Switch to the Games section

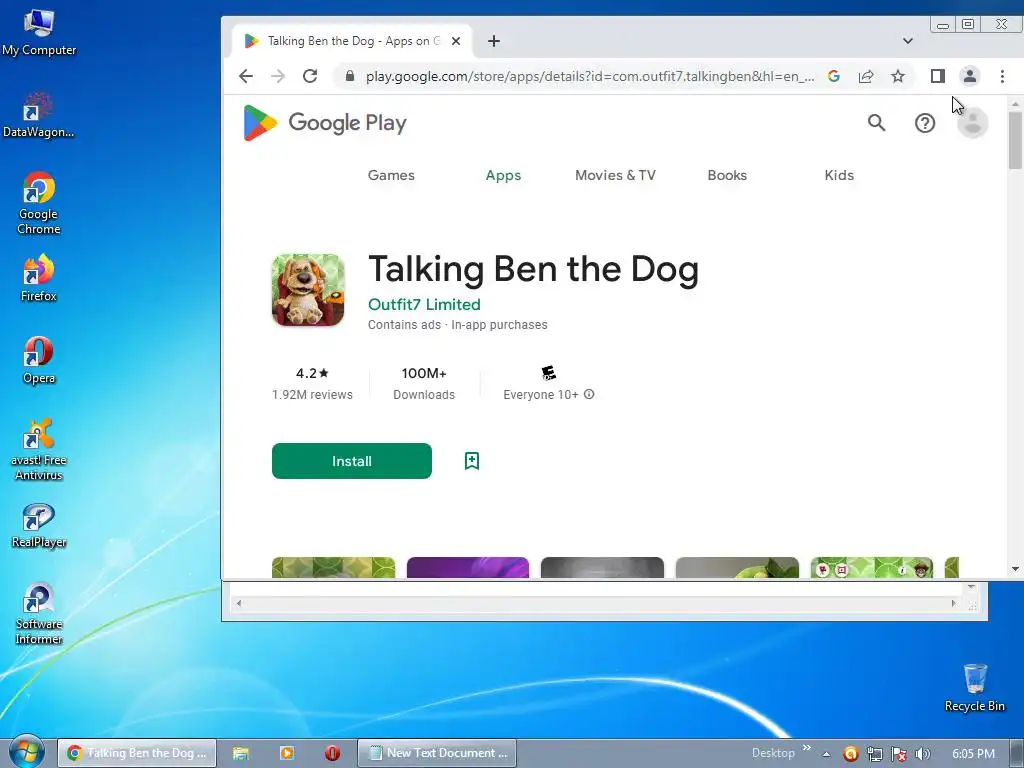coord(391,175)
